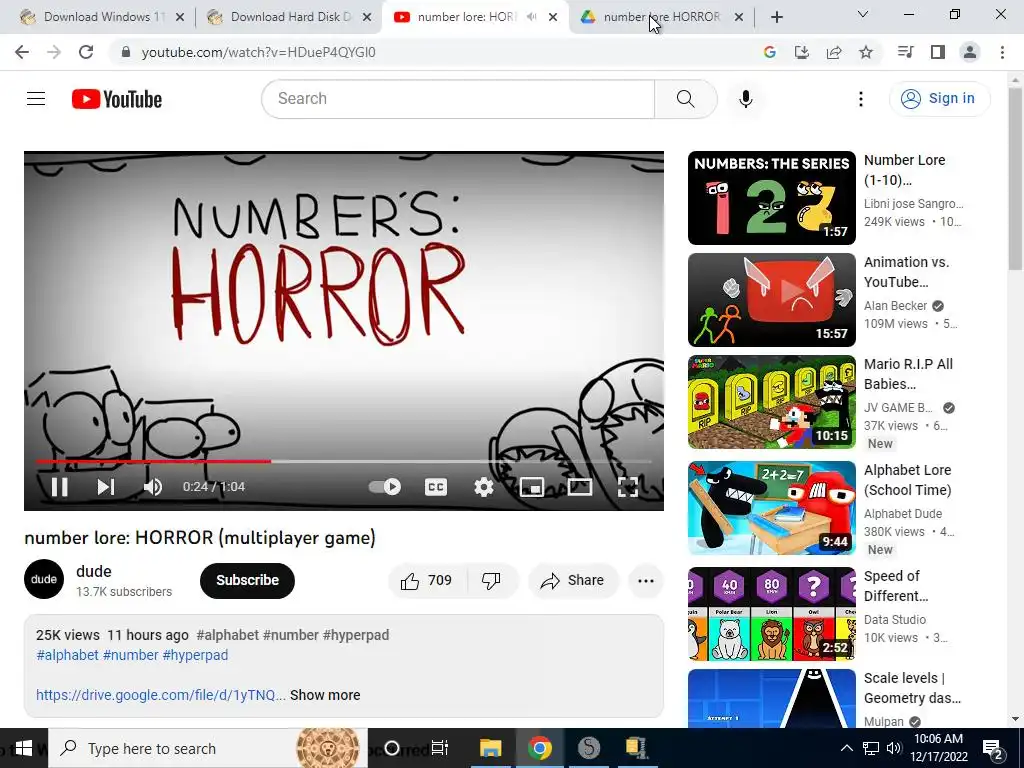Open Alphabet Lore (School Time) video
Screen dimensions: 1024x768
771,508
